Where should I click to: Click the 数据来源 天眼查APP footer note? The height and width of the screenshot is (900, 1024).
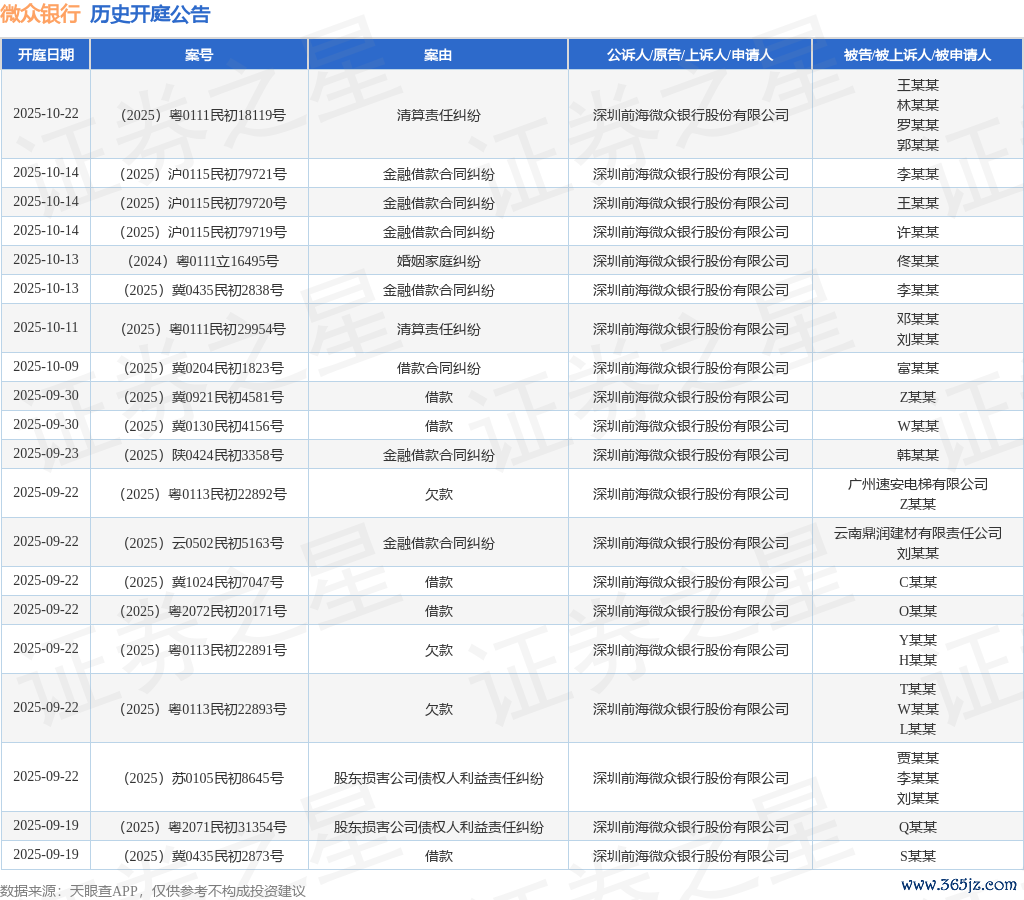[152, 890]
